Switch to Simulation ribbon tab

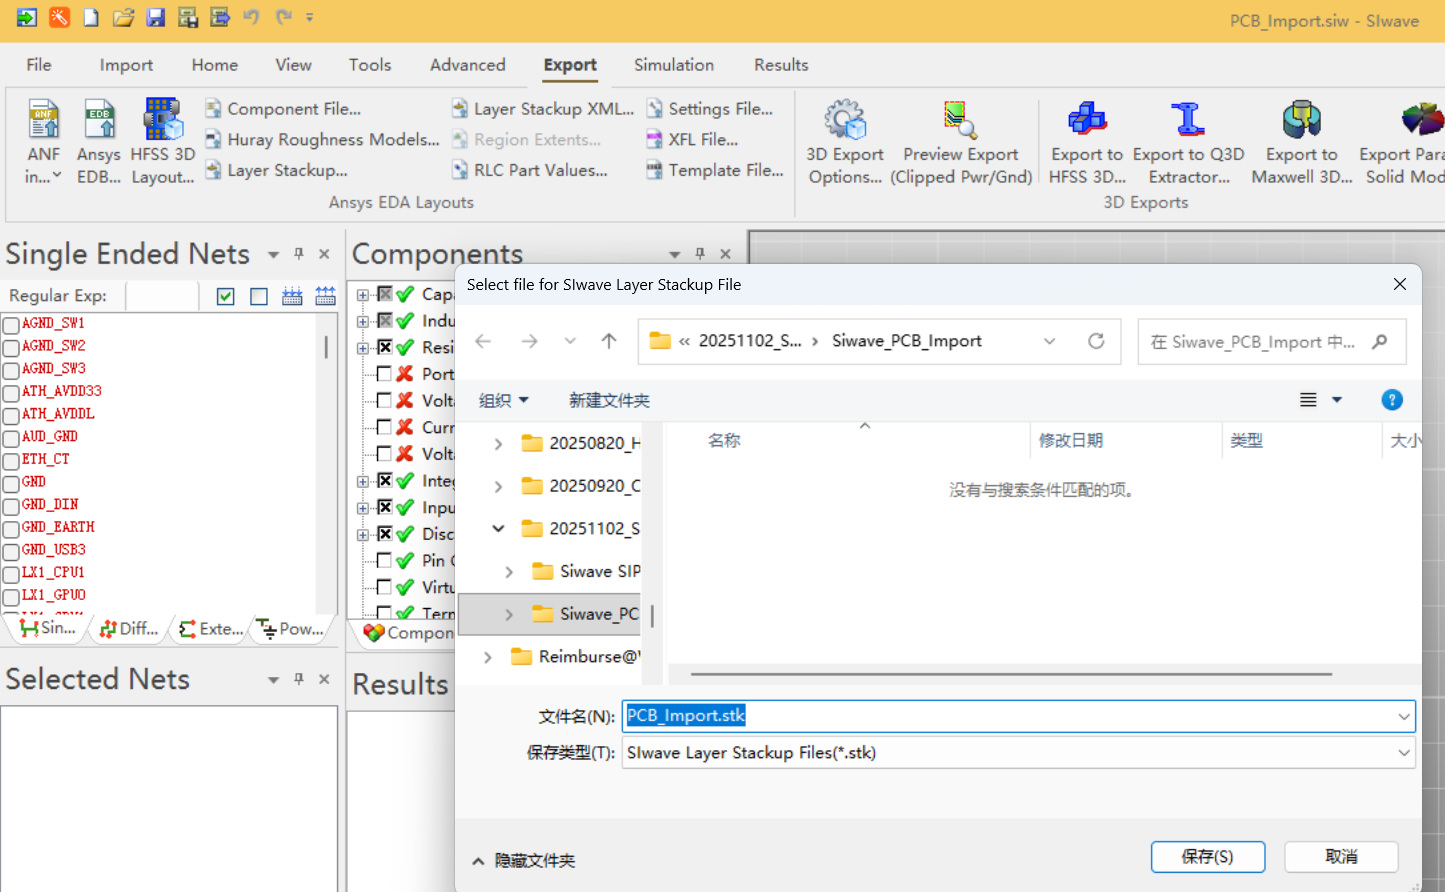[x=674, y=65]
